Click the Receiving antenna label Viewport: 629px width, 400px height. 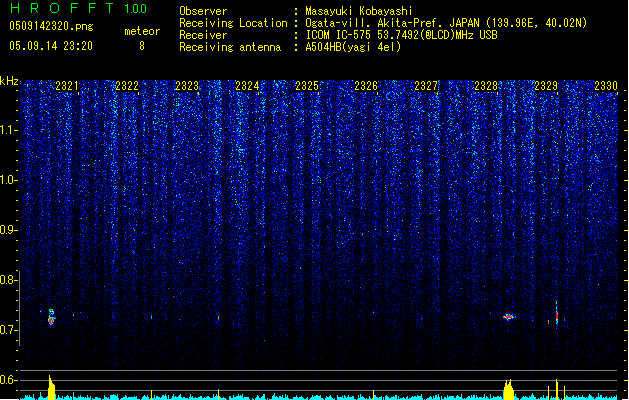230,47
